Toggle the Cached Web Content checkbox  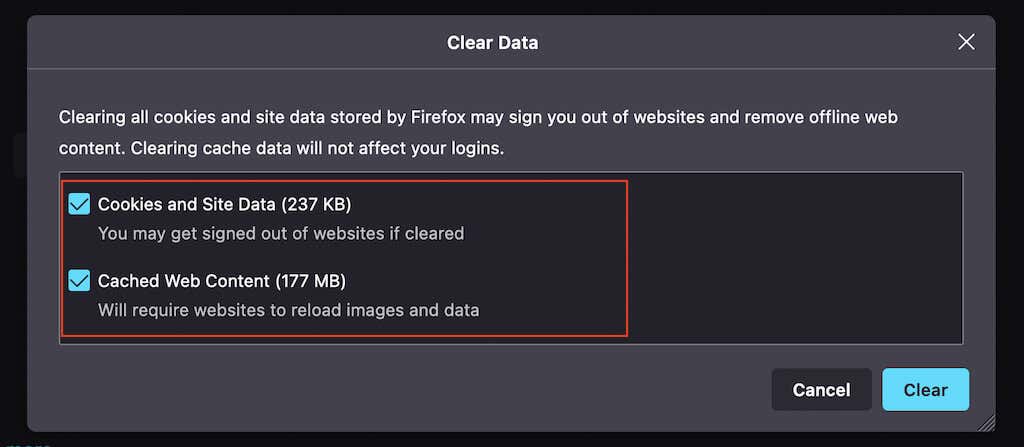(x=79, y=281)
